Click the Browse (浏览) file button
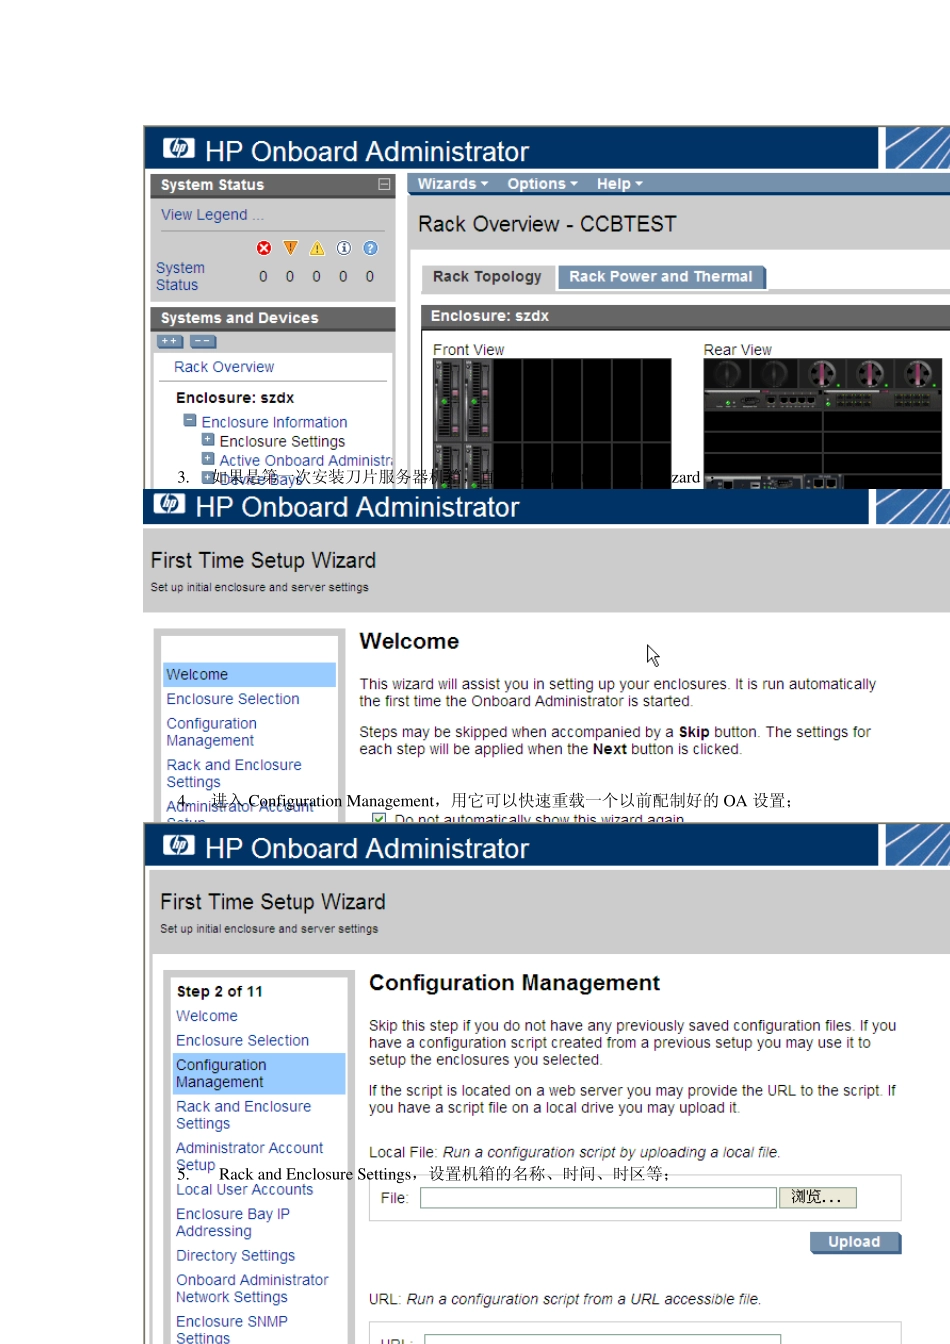Viewport: 950px width, 1344px height. [818, 1197]
